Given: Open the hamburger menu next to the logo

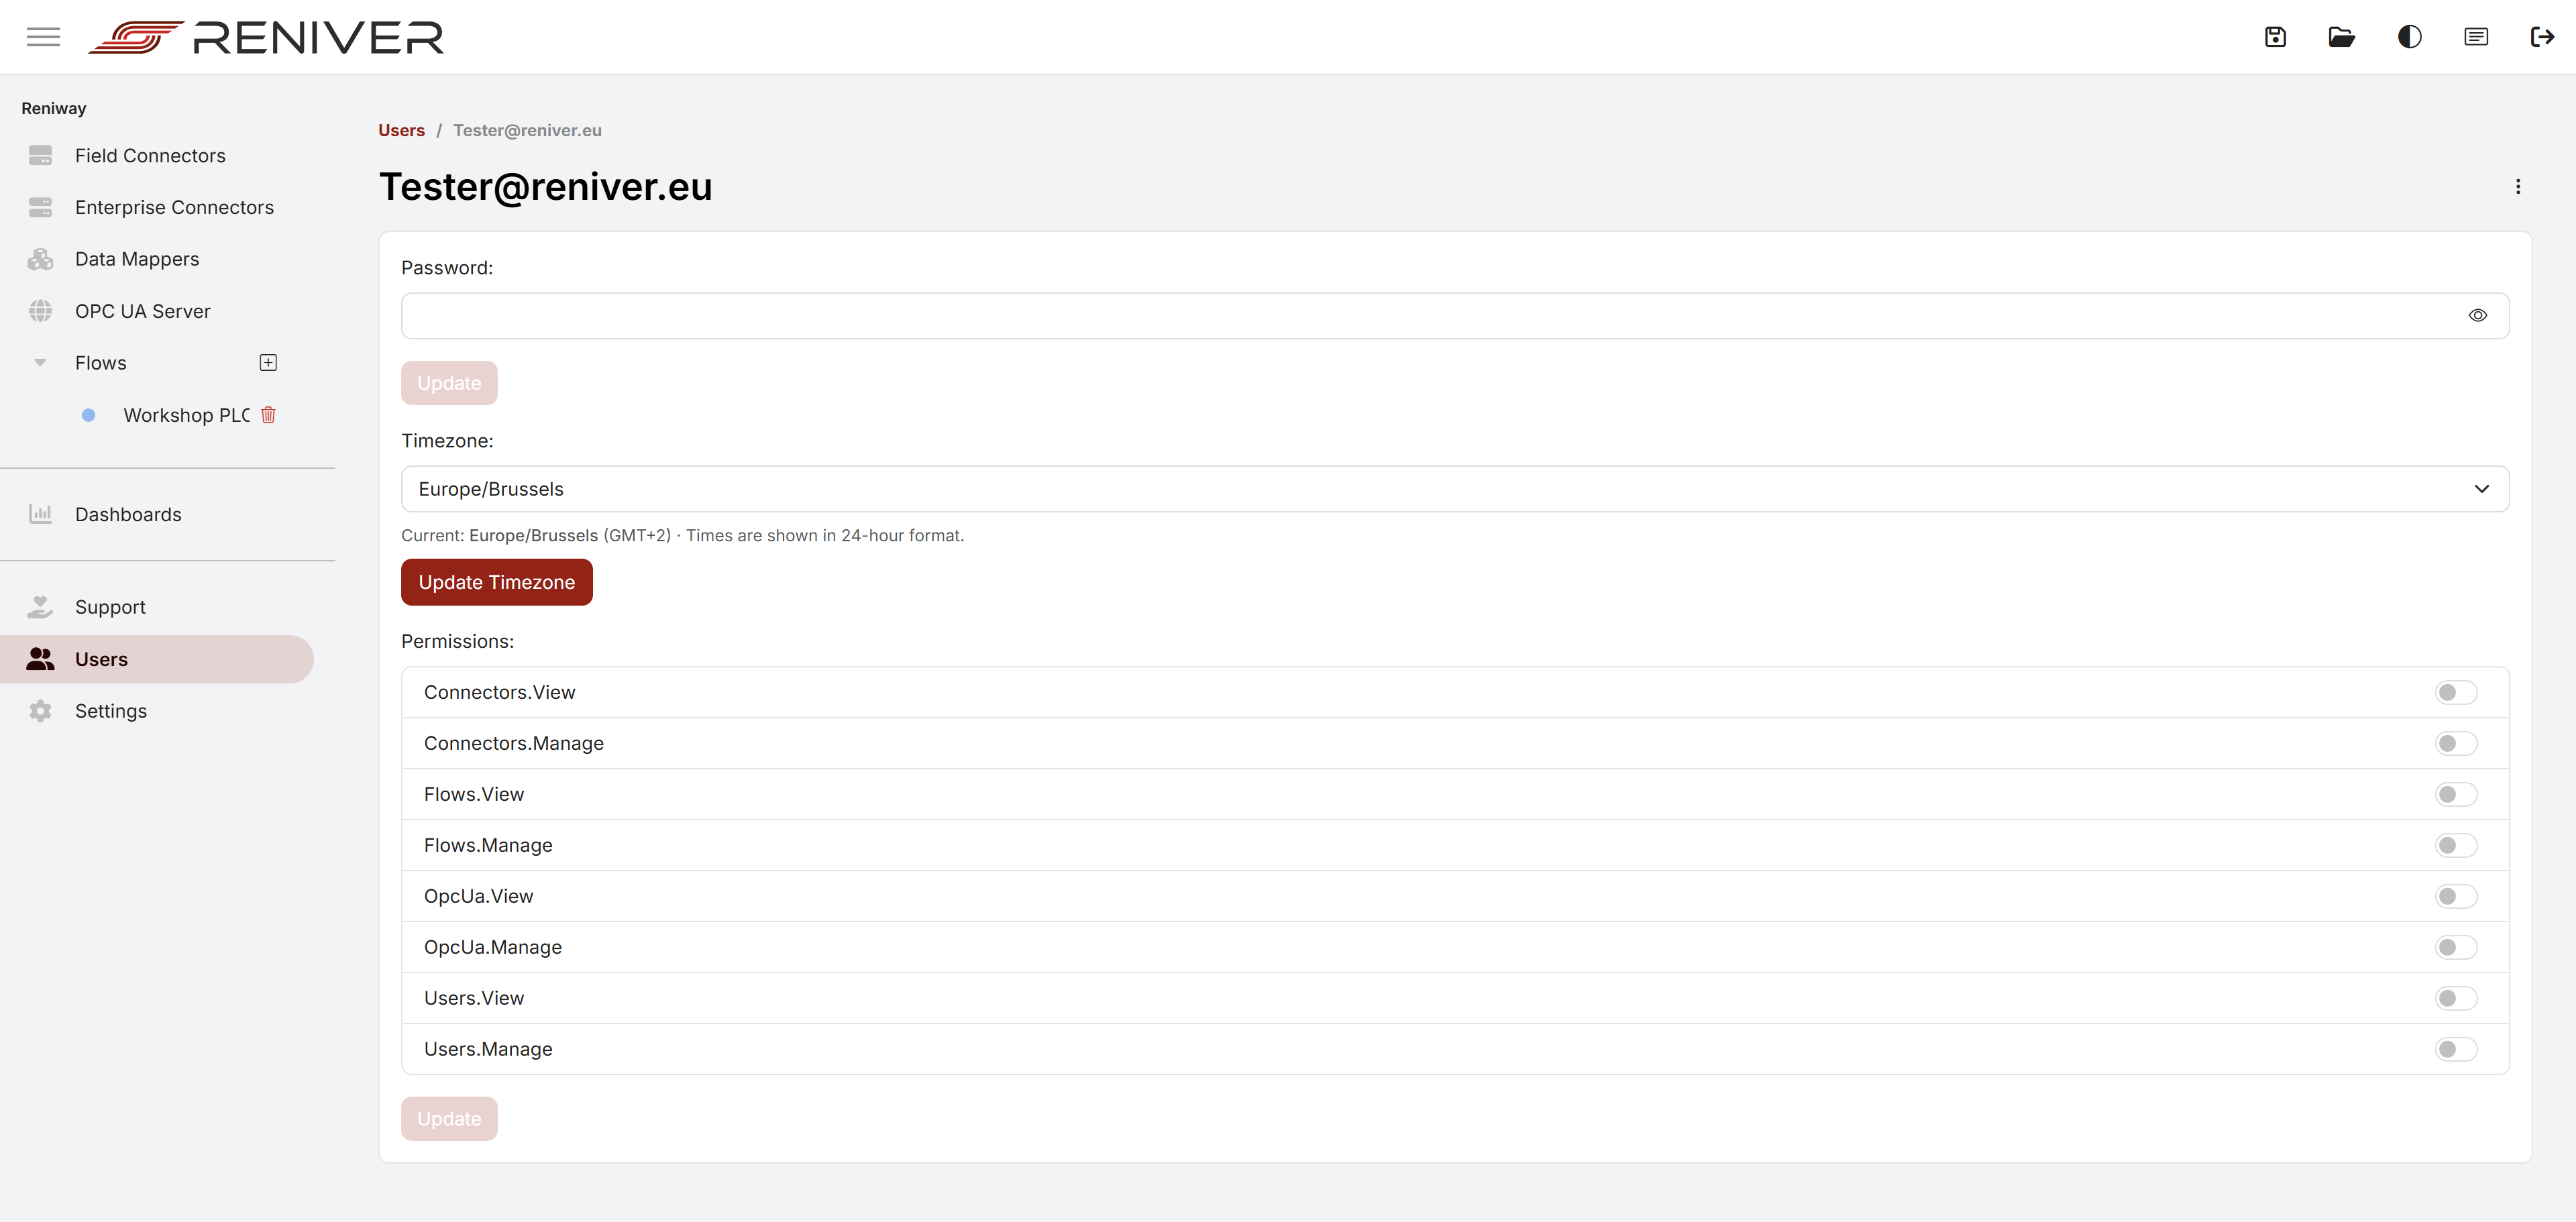Looking at the screenshot, I should [43, 37].
